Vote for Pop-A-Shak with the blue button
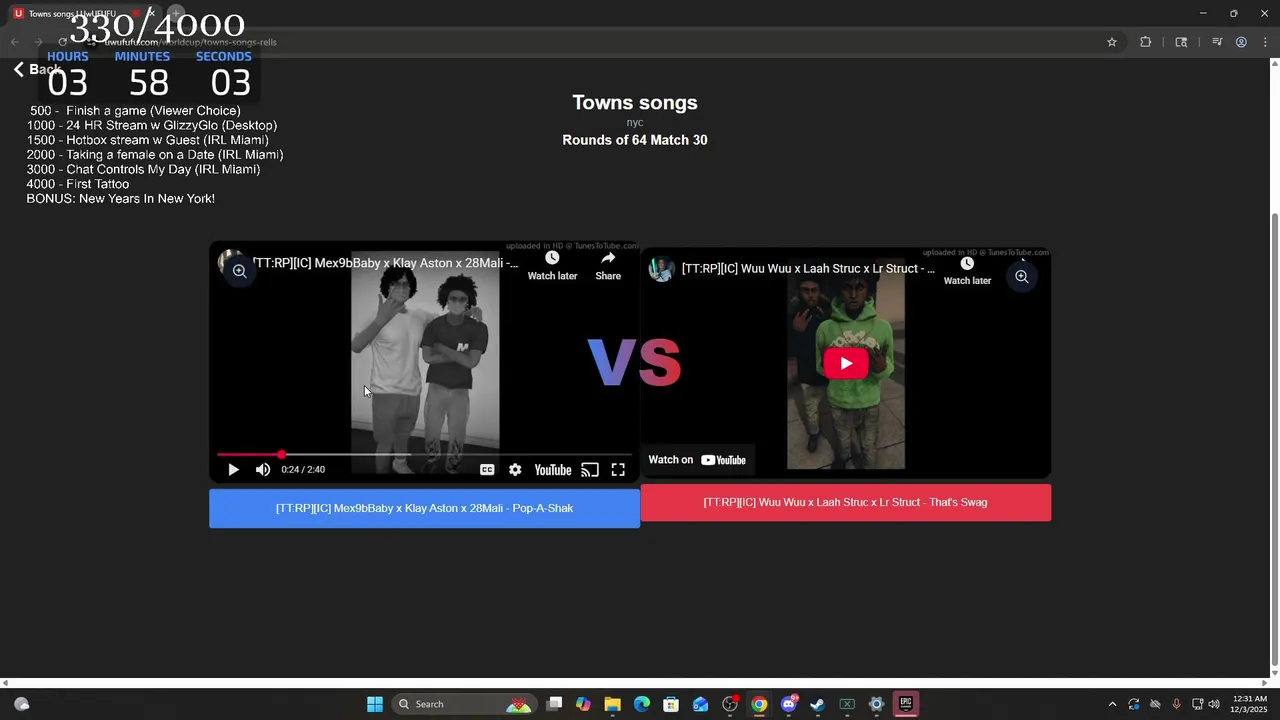The image size is (1280, 720). tap(424, 508)
